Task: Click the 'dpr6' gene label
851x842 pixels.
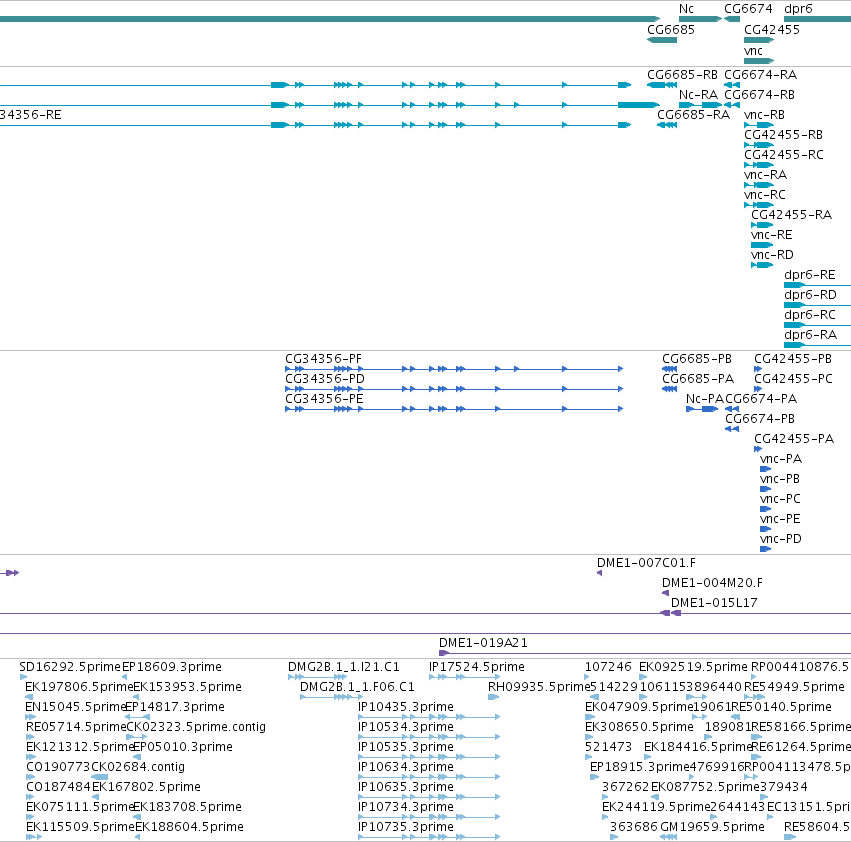Action: tap(798, 9)
